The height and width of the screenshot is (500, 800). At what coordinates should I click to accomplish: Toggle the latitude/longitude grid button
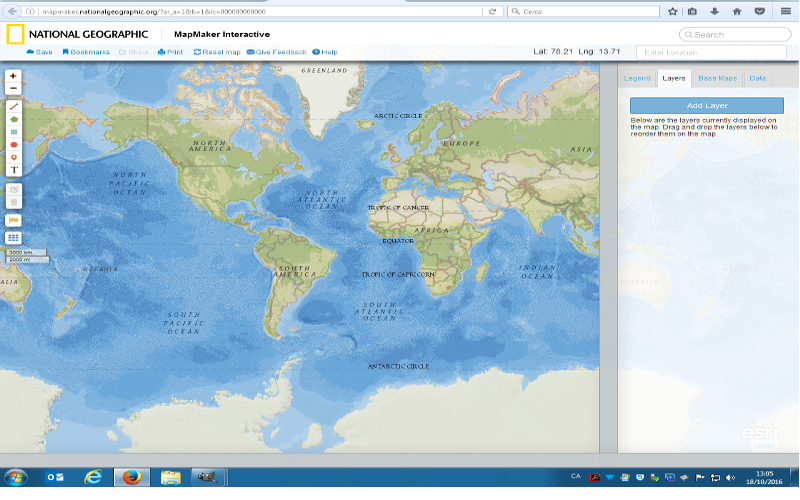tap(13, 238)
